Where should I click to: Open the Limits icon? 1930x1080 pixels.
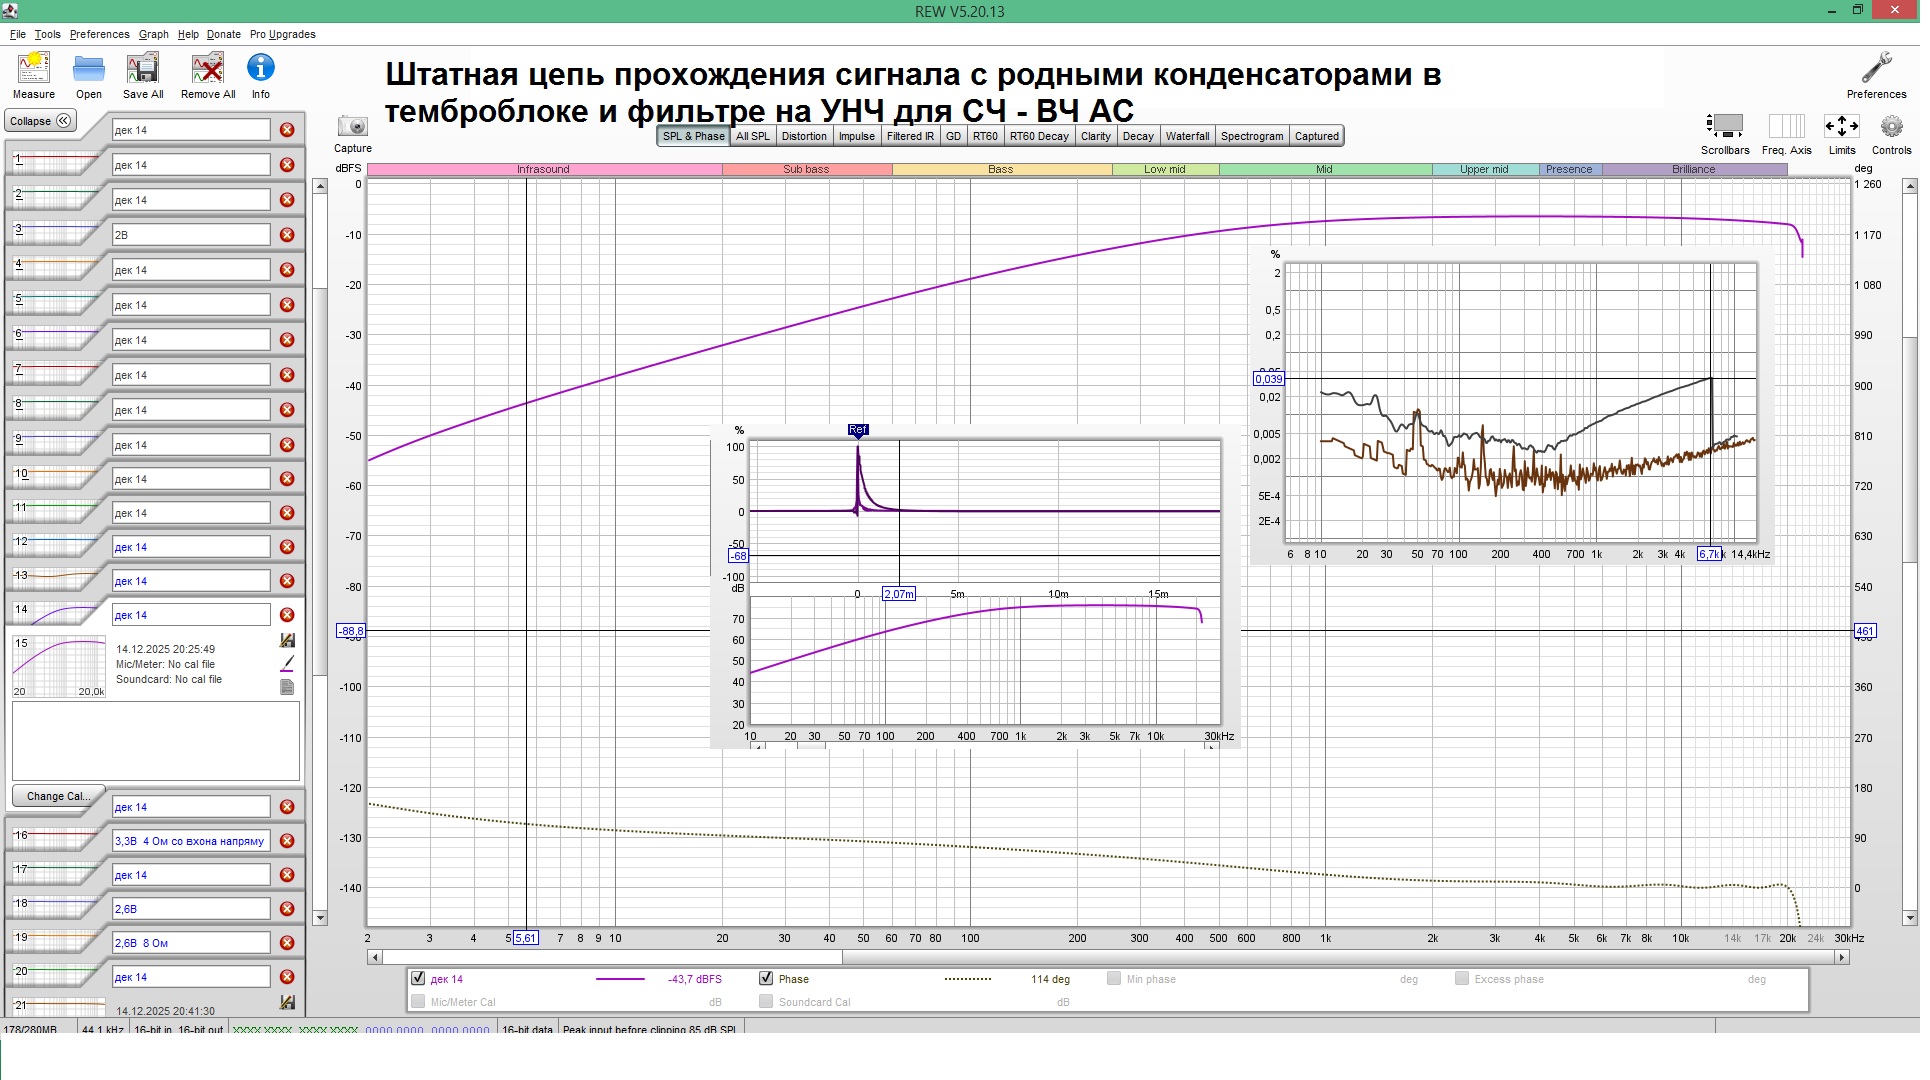tap(1841, 127)
